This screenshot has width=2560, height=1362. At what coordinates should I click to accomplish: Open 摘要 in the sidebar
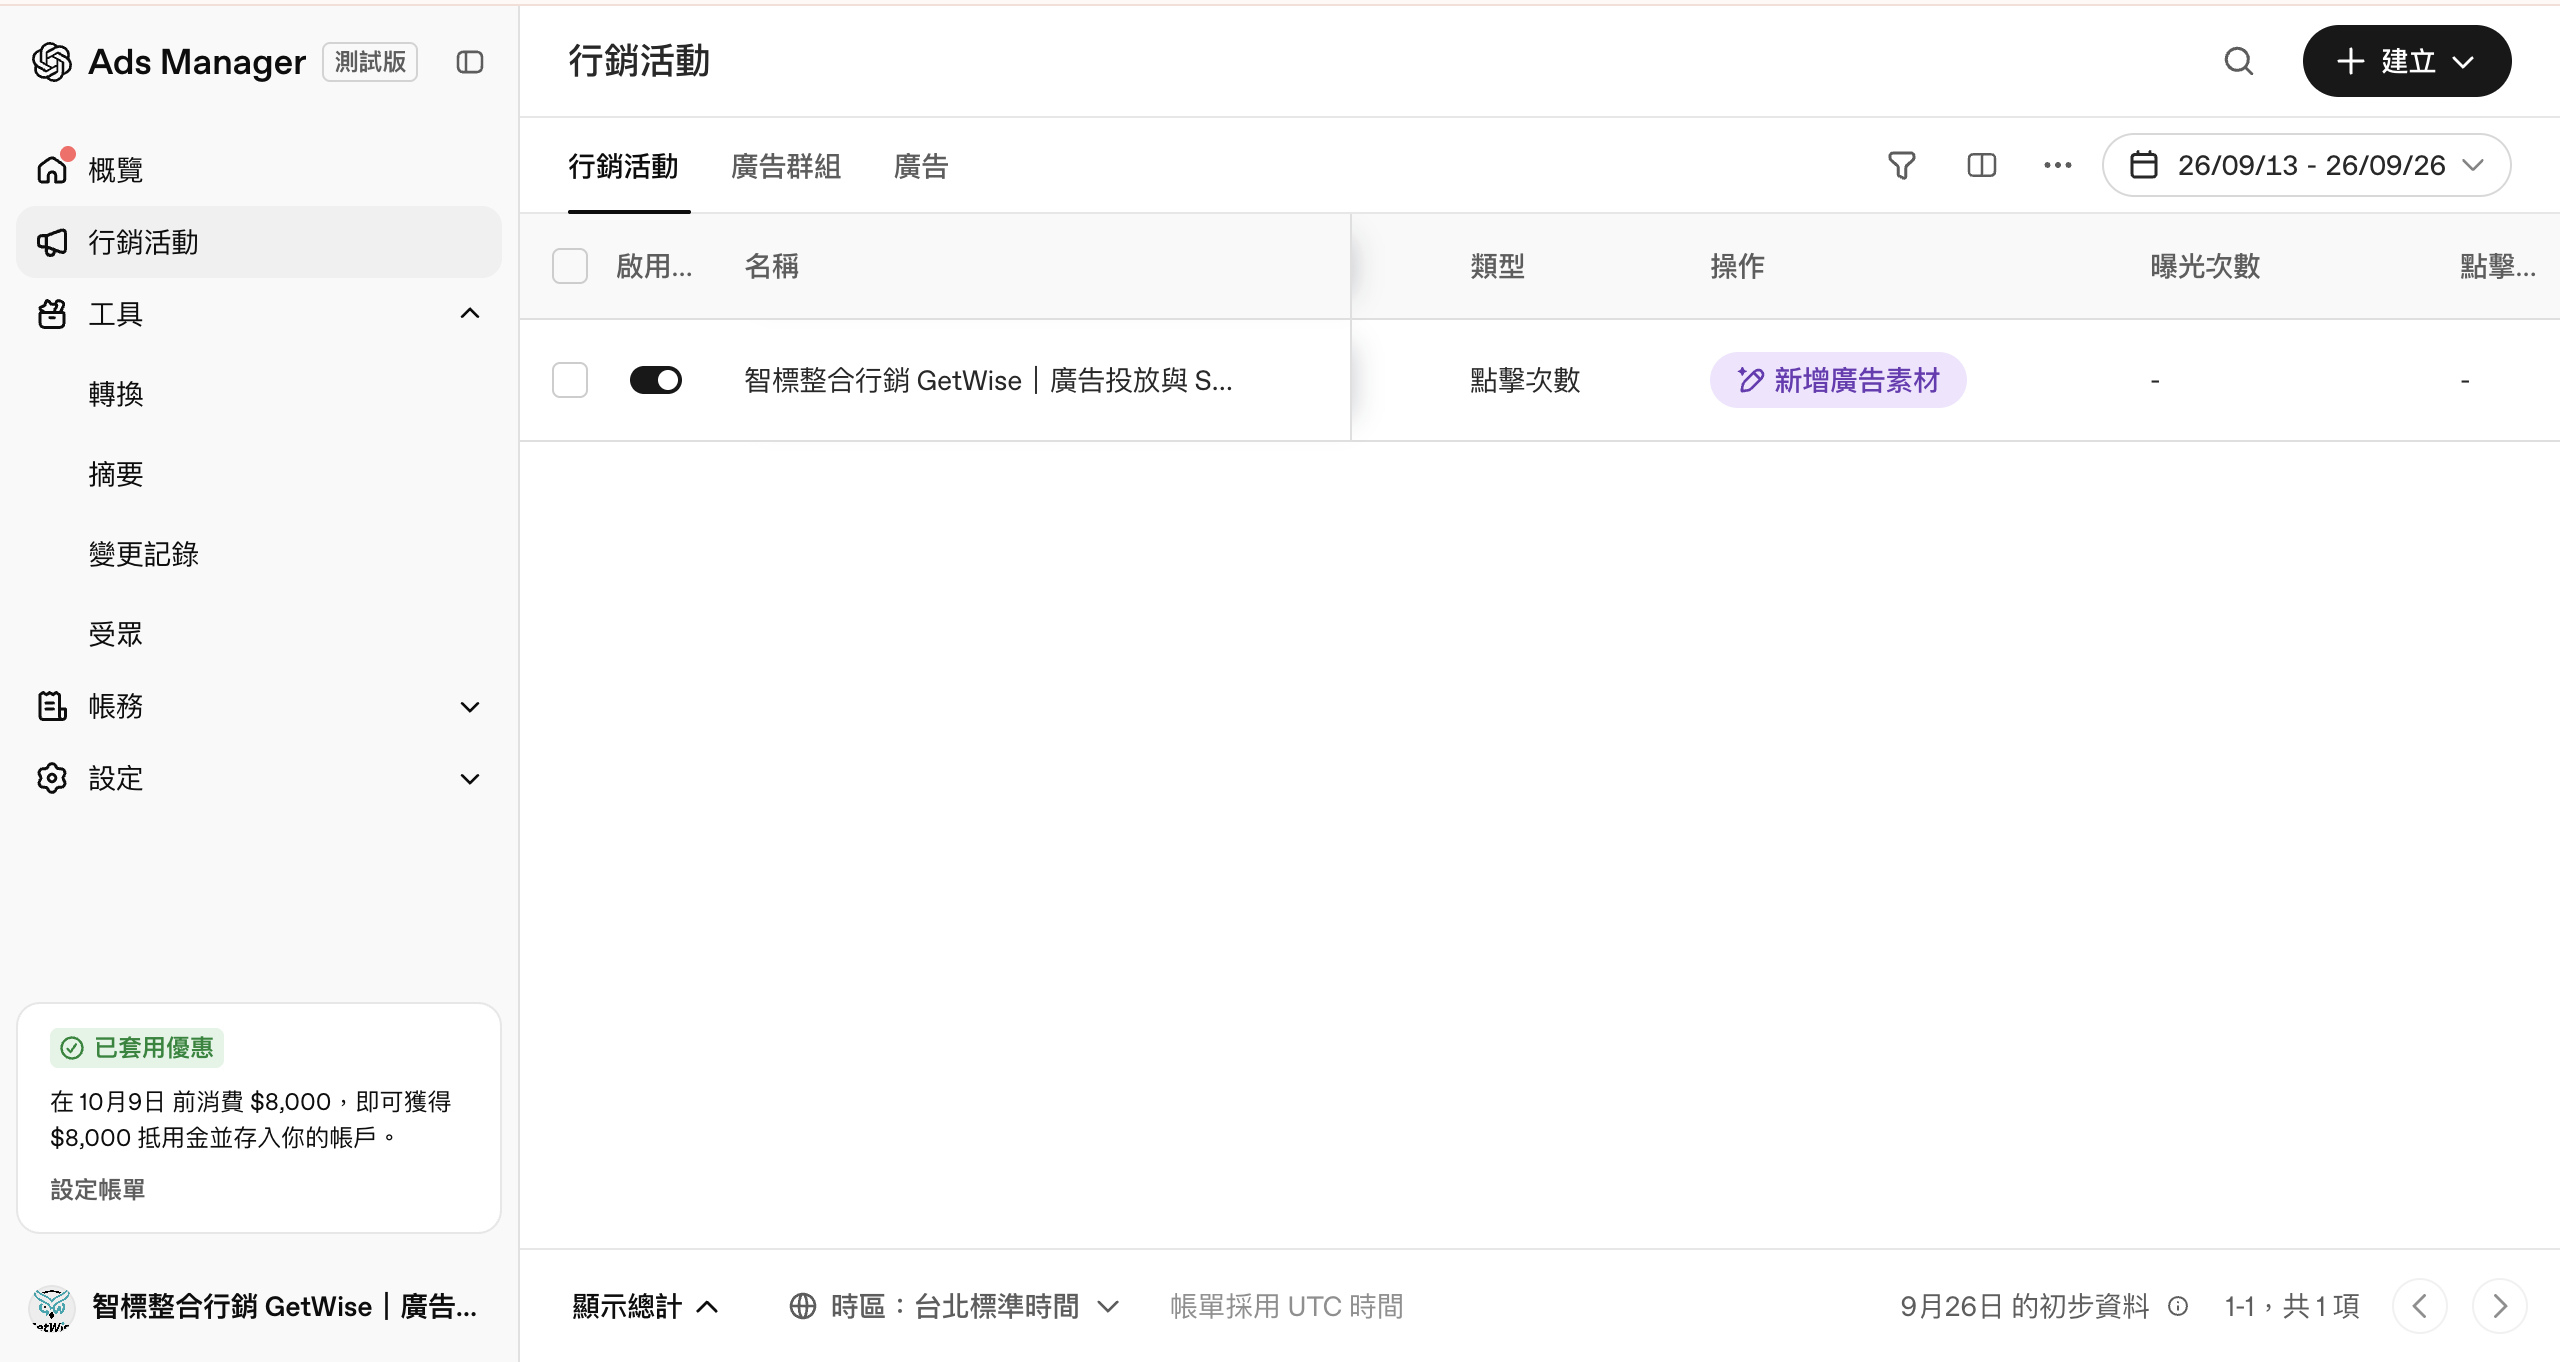click(x=116, y=474)
